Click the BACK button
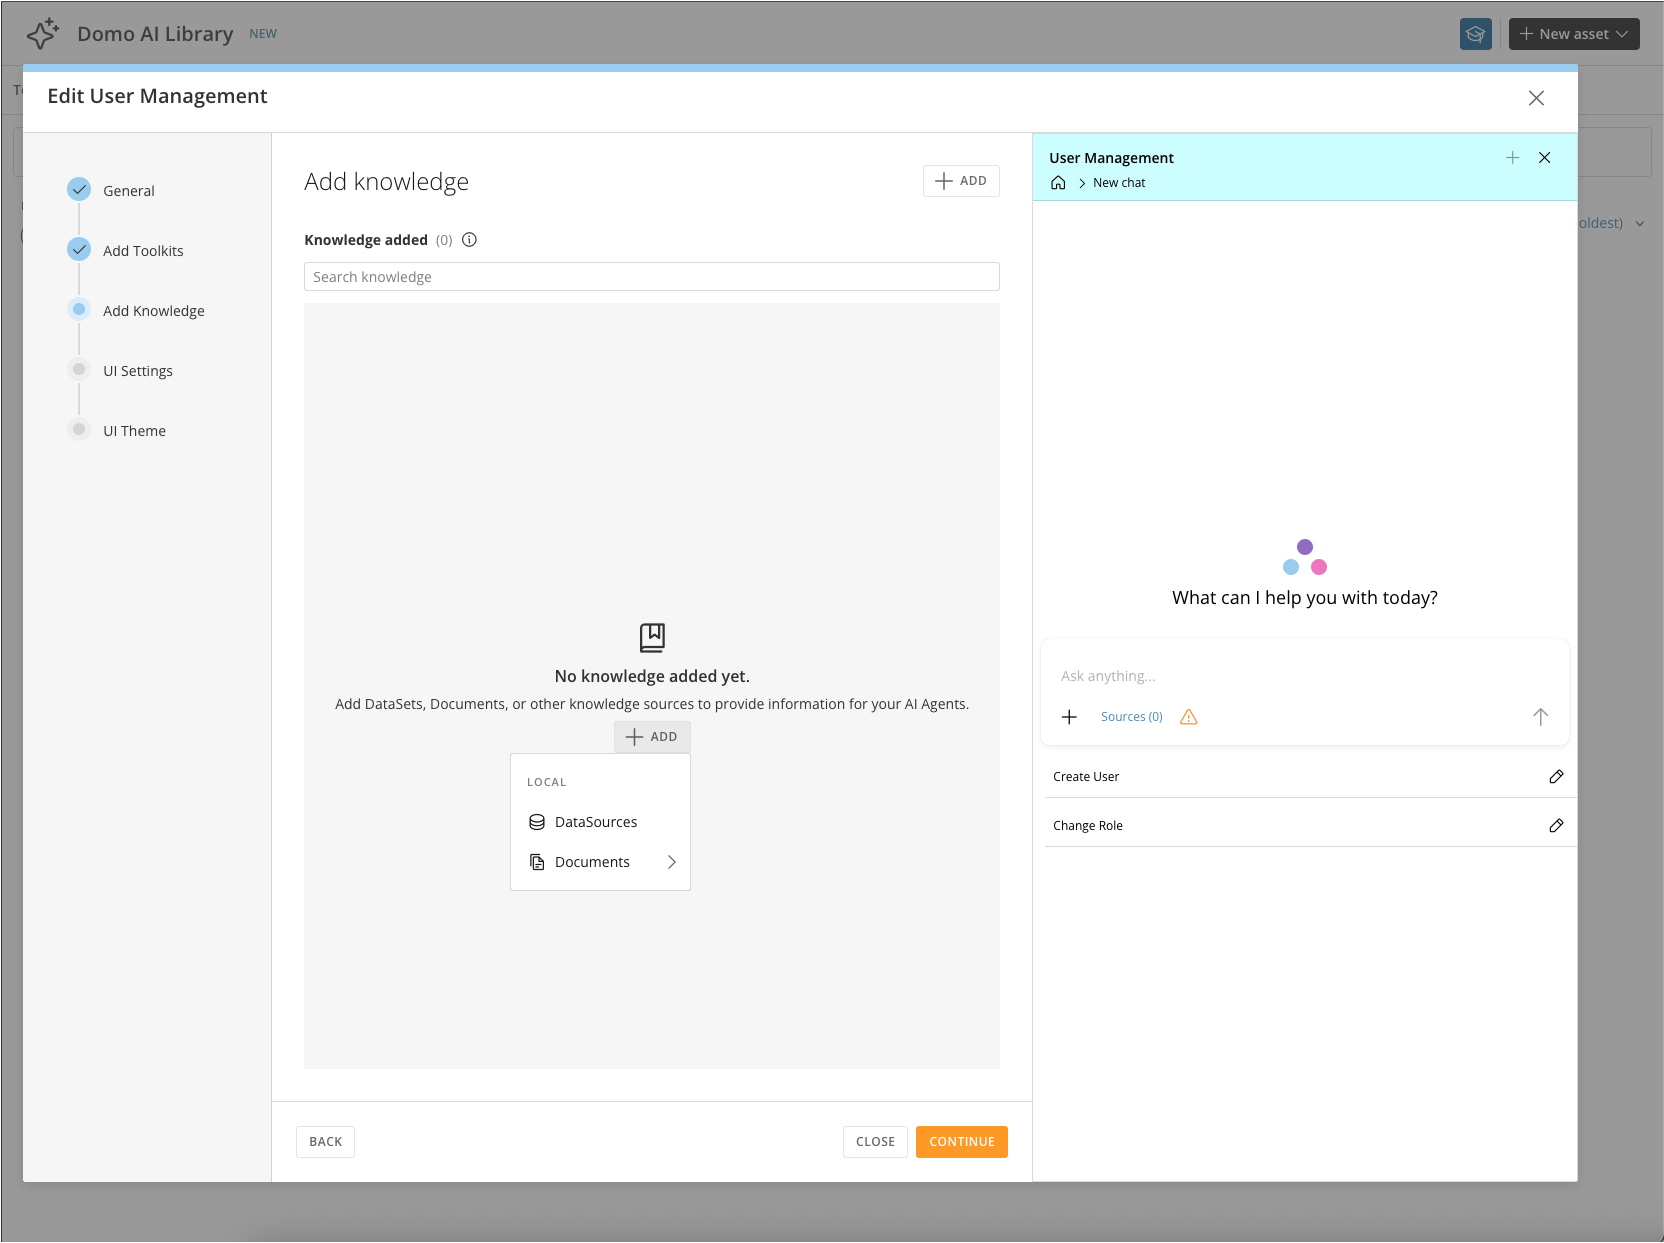1664x1243 pixels. 325,1142
